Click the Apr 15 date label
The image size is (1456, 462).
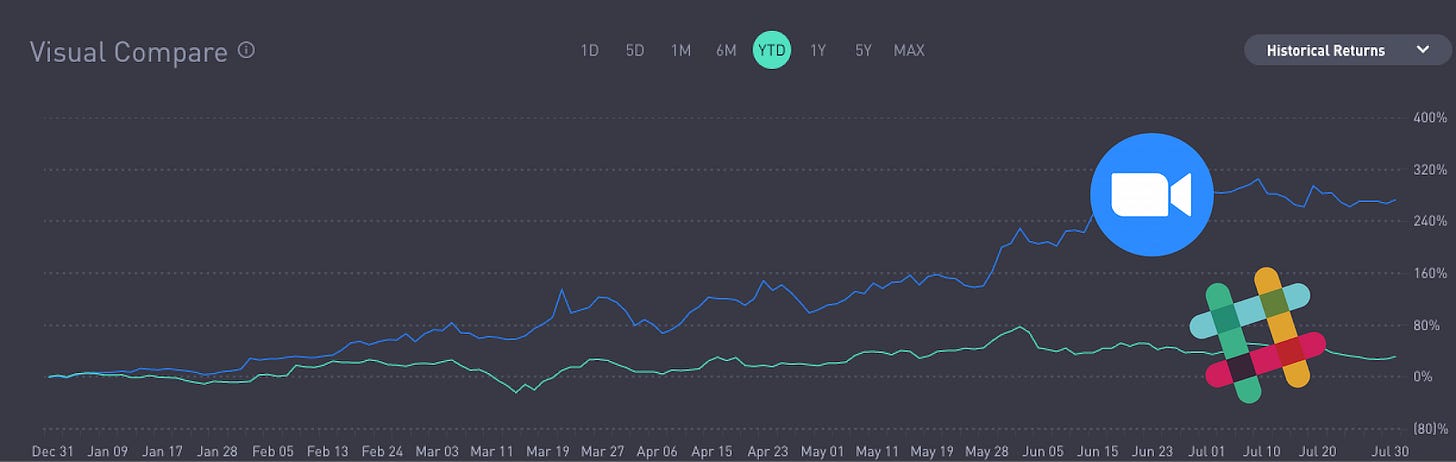coord(712,451)
